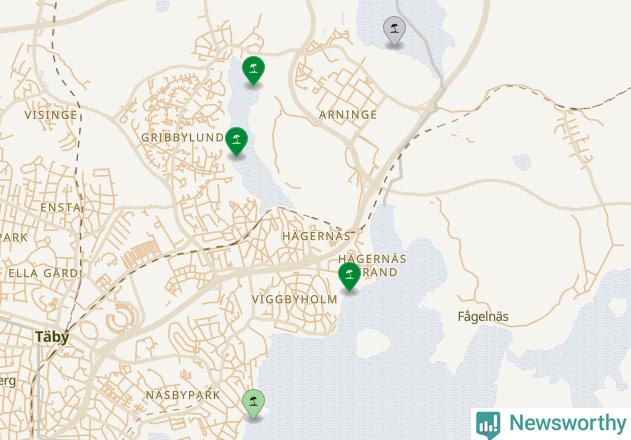Select the green beach marker north of Gribbylund

coord(254,70)
